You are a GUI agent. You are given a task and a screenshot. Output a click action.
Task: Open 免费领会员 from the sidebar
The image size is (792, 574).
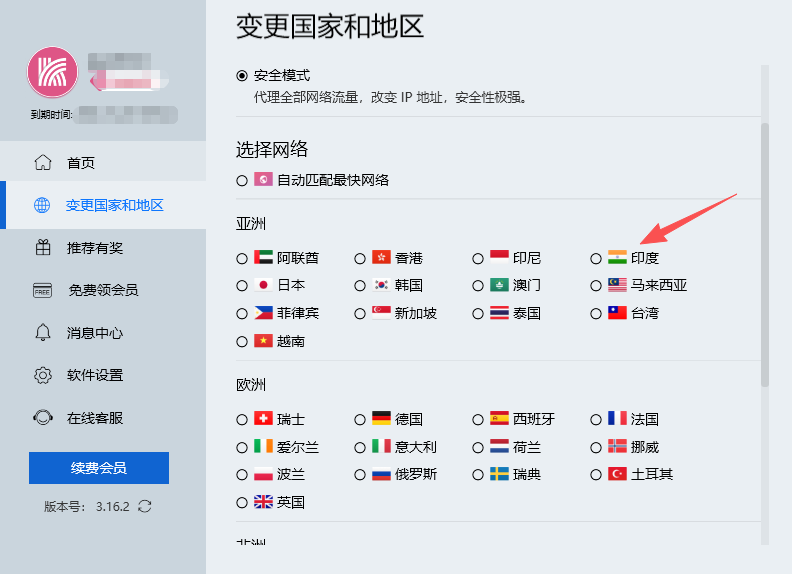[x=103, y=291]
